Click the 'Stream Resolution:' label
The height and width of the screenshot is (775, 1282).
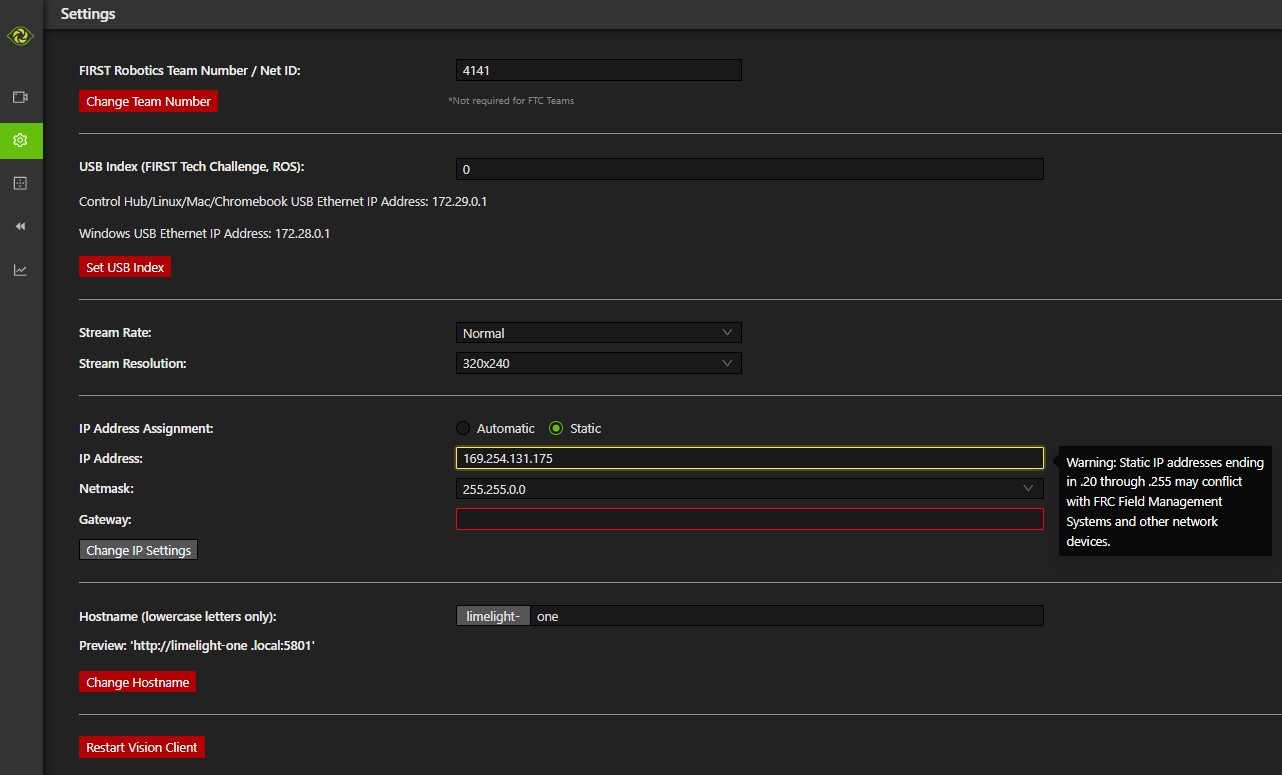coord(133,363)
